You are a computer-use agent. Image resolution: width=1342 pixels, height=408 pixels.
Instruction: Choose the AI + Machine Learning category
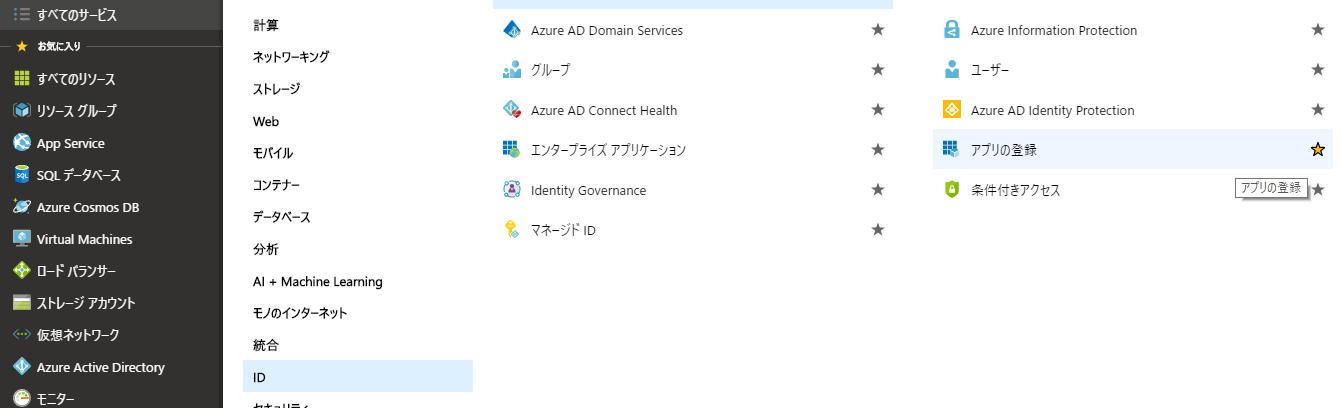coord(318,281)
